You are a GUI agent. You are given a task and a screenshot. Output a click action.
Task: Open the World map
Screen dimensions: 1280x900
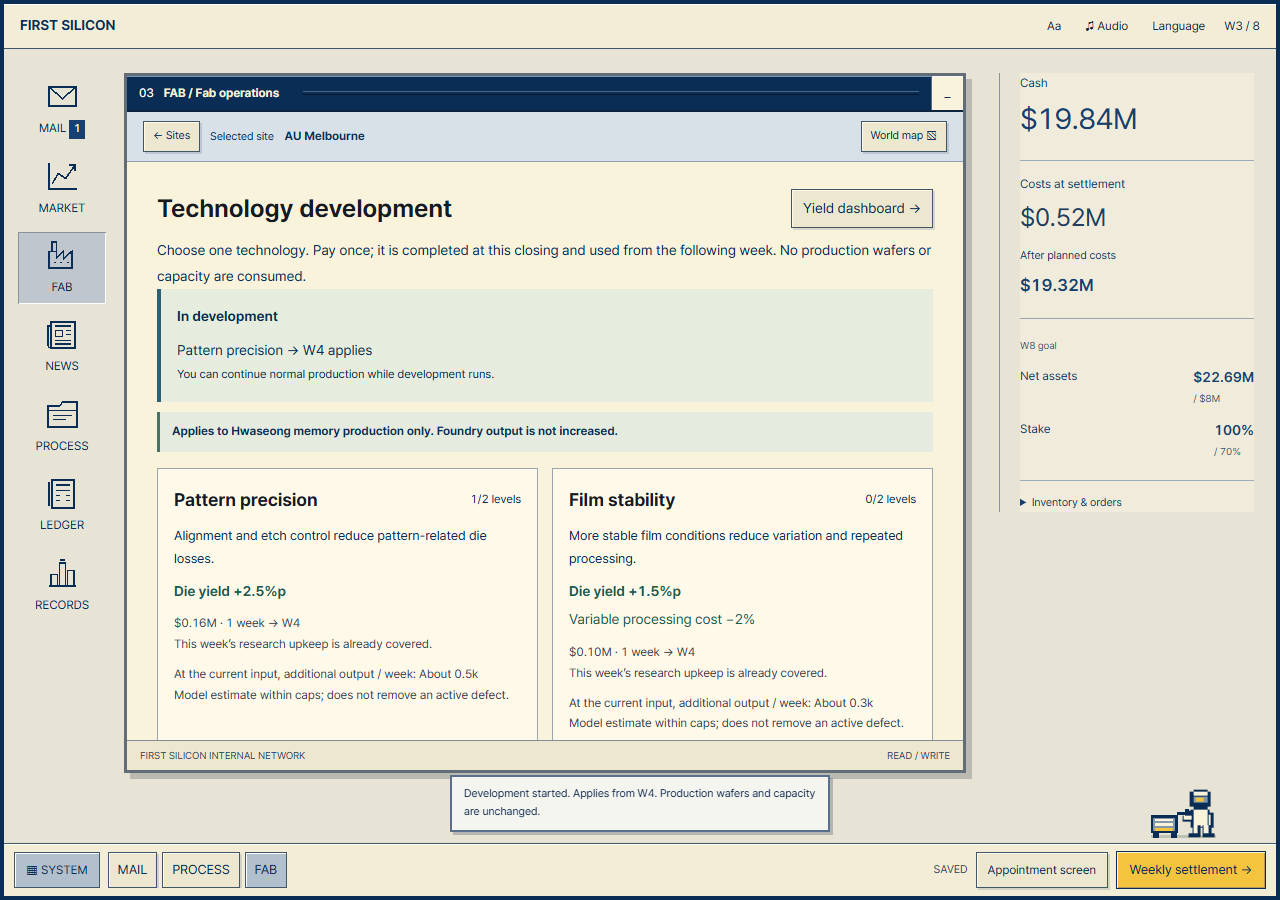coord(903,136)
